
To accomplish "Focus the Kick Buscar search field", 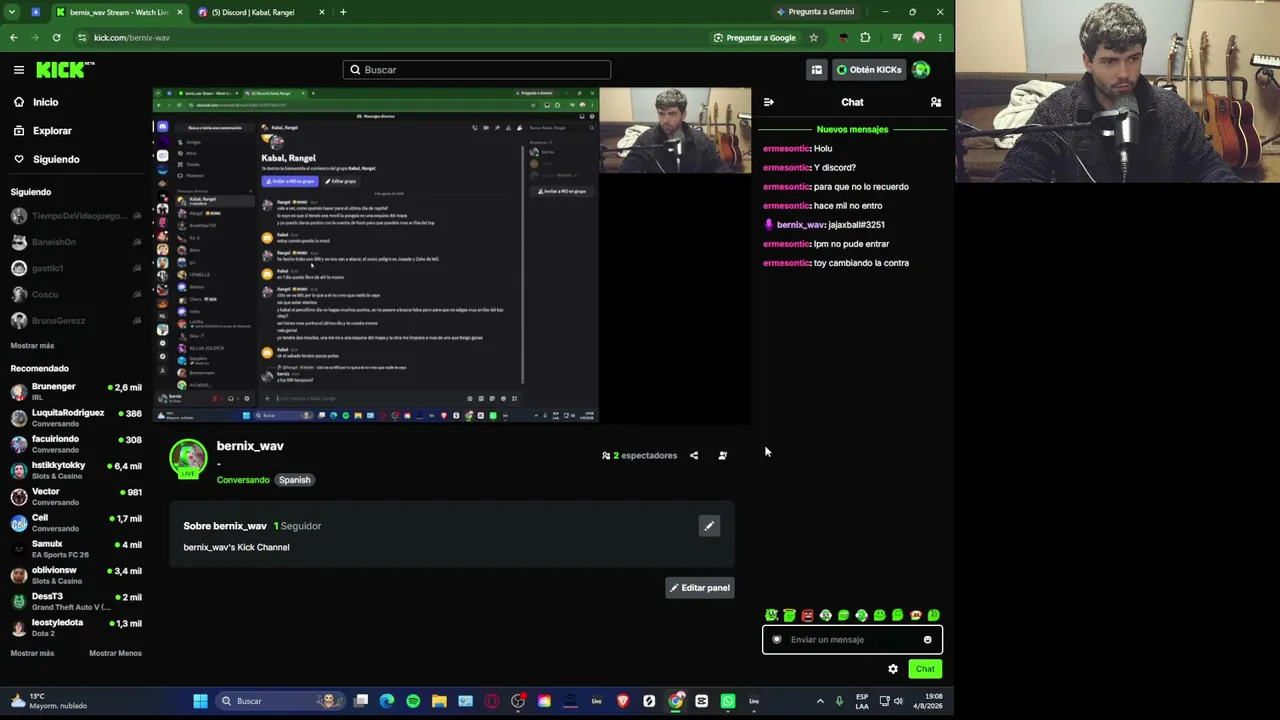I will click(477, 70).
